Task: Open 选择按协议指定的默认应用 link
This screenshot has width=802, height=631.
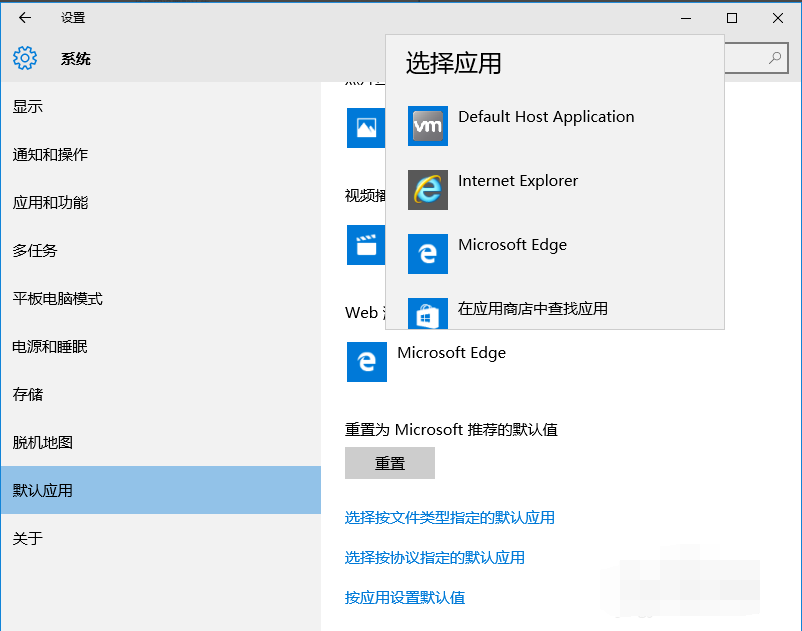Action: (435, 557)
